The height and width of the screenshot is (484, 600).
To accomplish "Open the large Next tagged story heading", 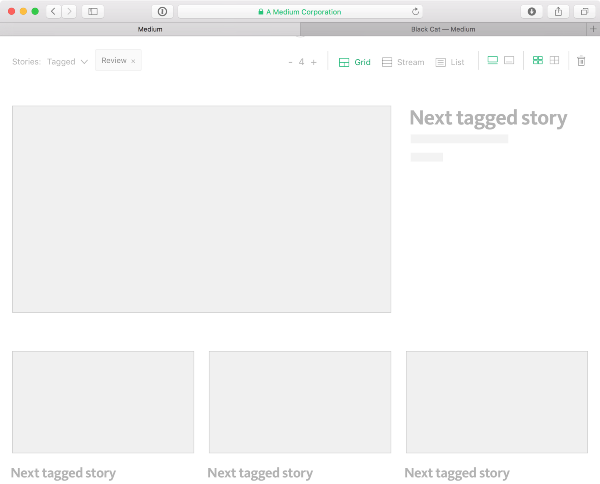I will coord(488,118).
